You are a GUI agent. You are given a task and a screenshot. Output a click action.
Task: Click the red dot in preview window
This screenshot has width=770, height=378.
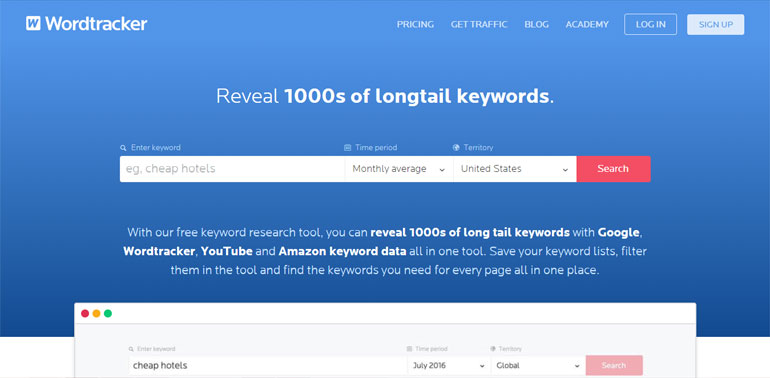pyautogui.click(x=85, y=313)
